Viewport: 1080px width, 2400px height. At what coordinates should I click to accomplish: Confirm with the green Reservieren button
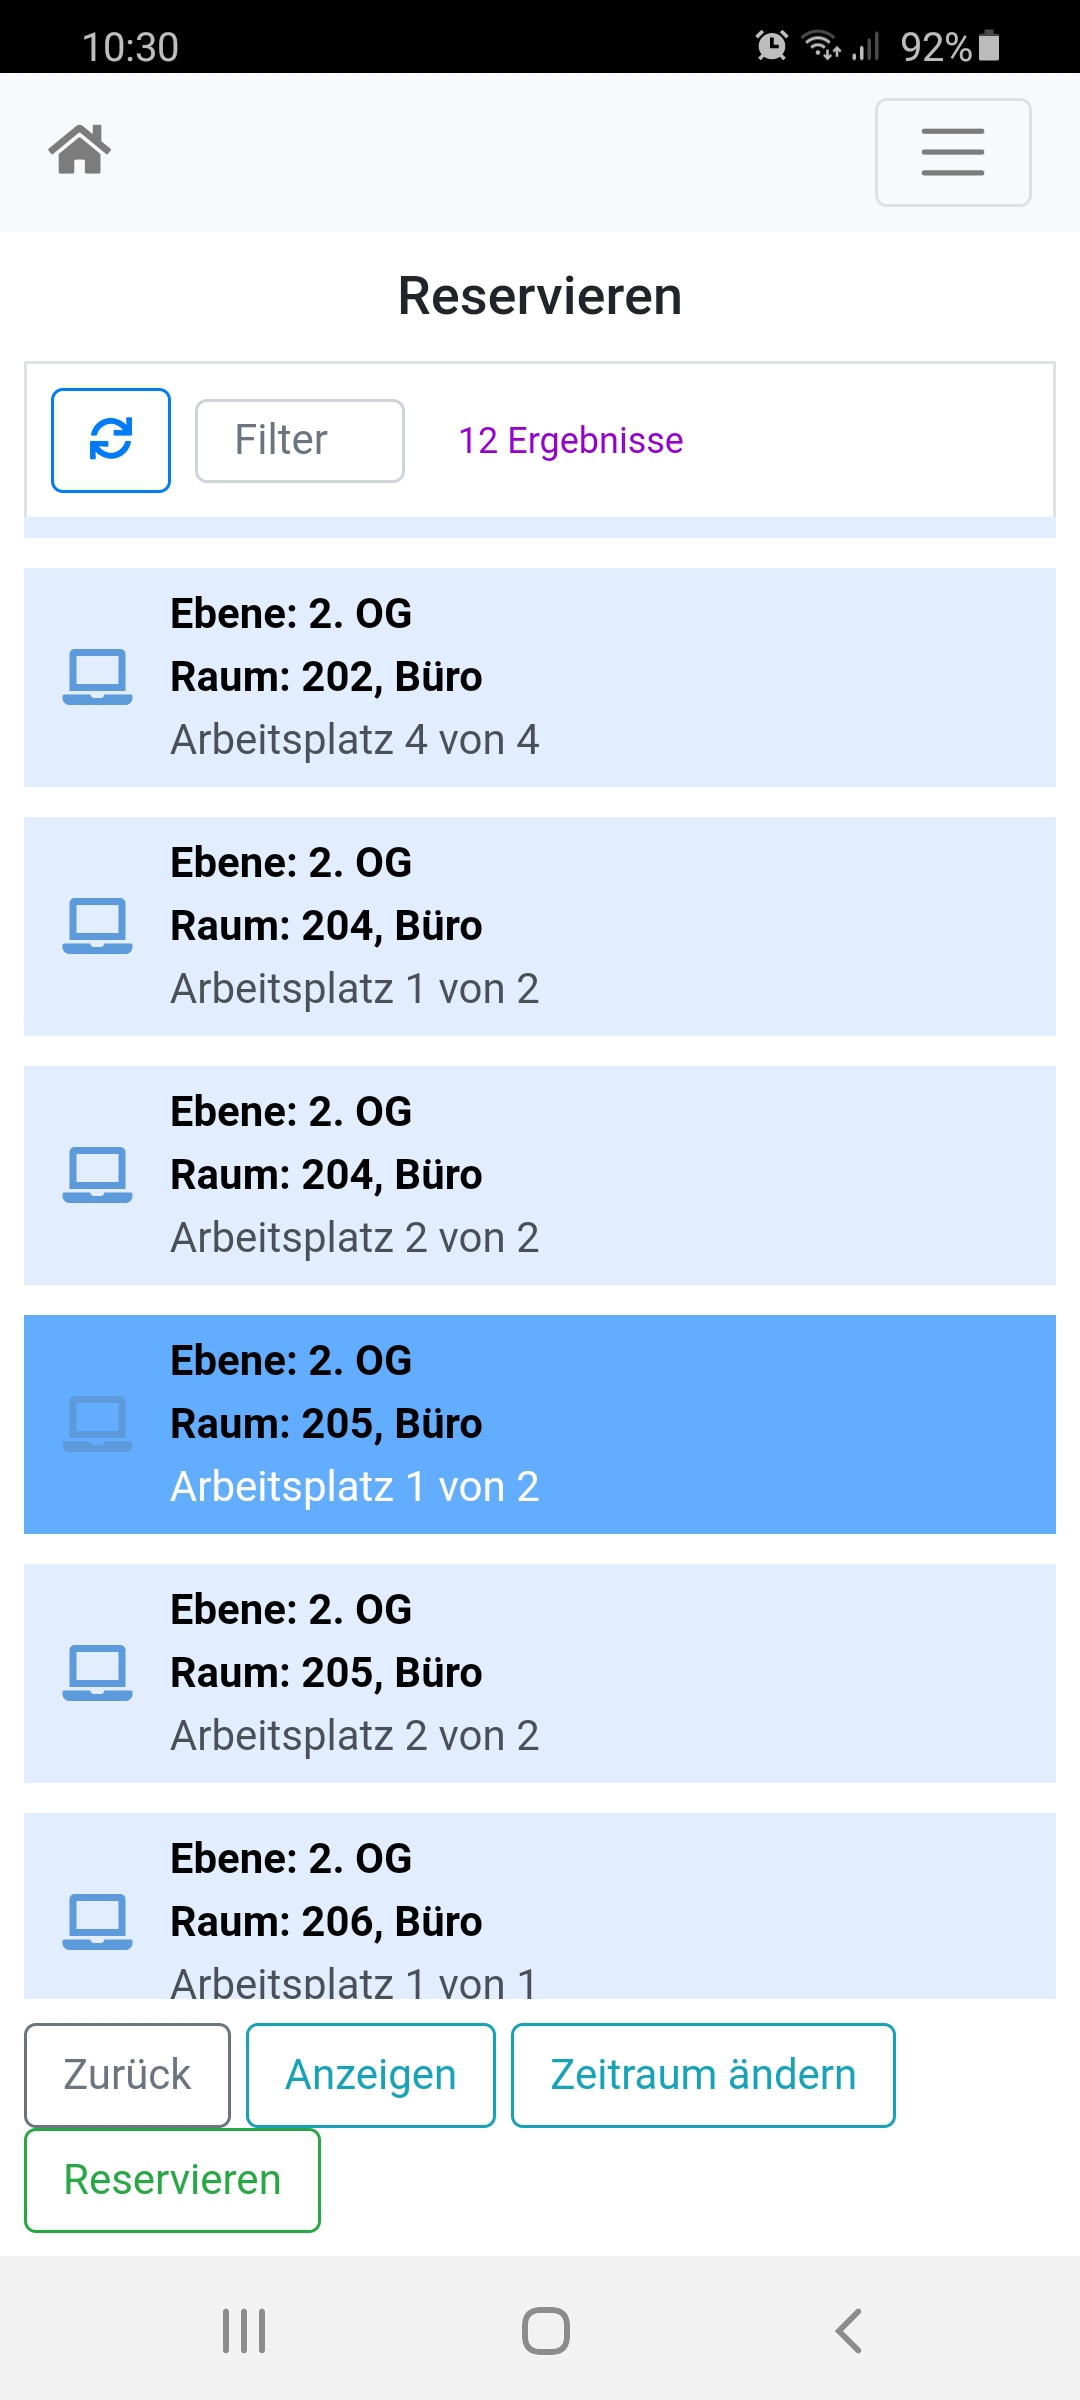172,2180
